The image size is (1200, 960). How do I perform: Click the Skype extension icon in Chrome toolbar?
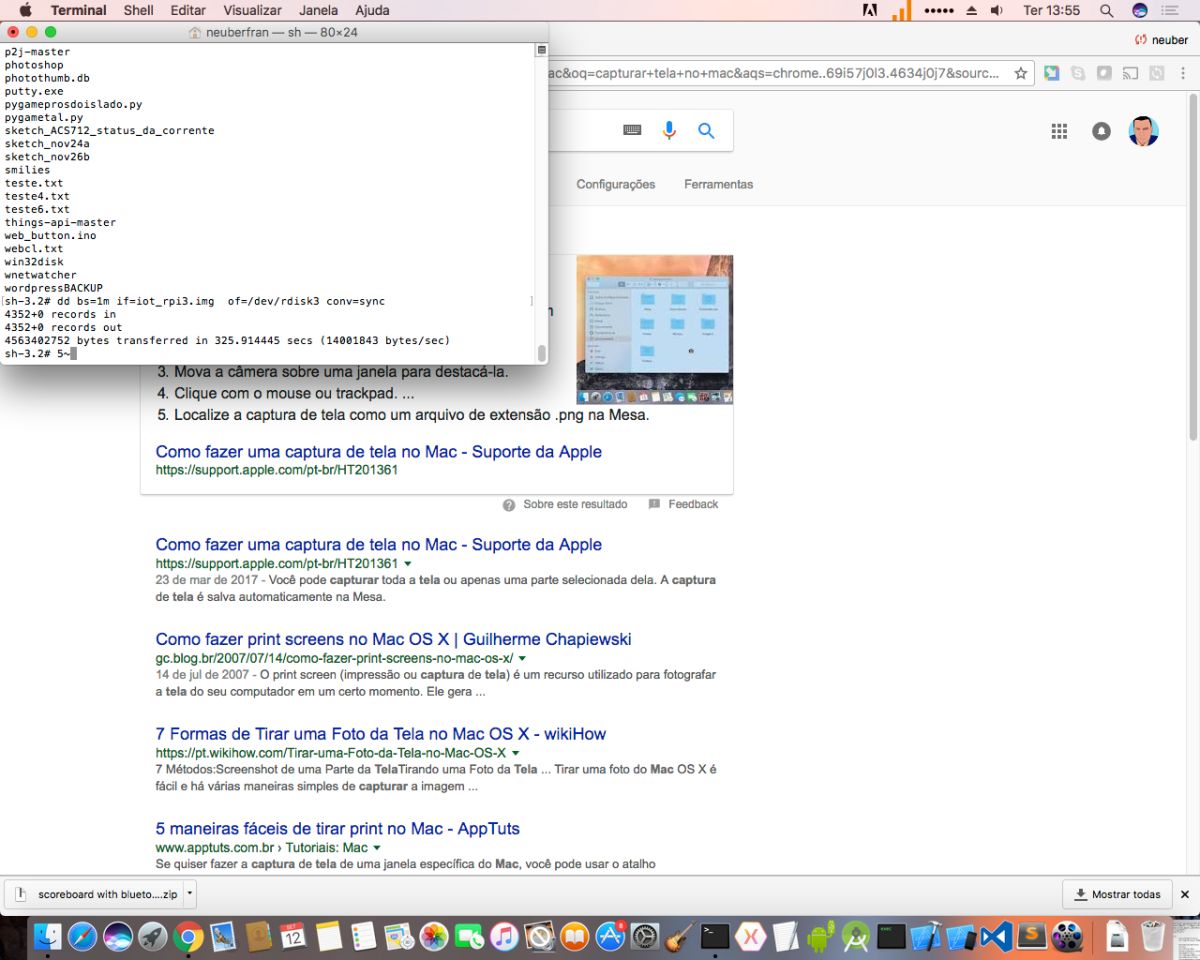[1078, 73]
